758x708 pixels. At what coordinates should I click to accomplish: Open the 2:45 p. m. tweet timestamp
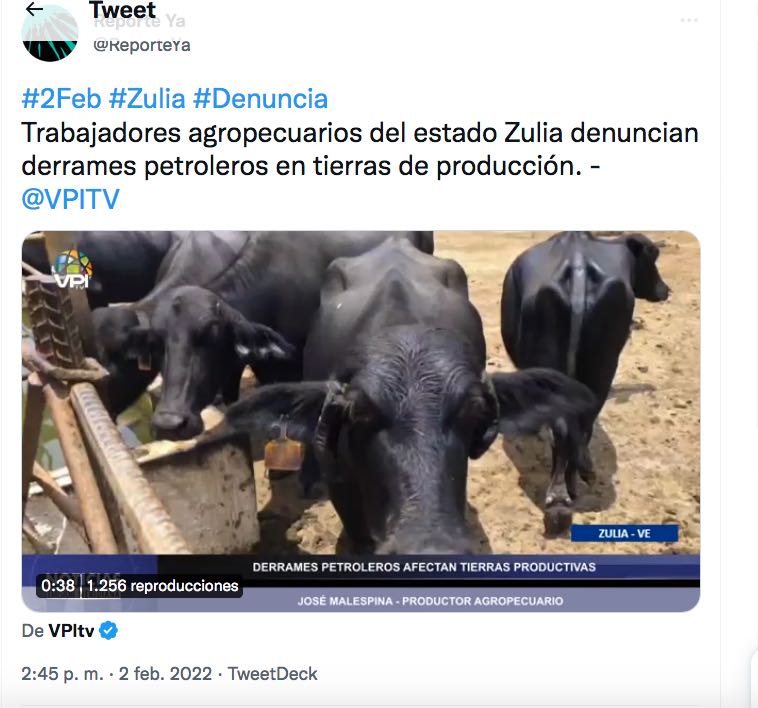tap(62, 674)
